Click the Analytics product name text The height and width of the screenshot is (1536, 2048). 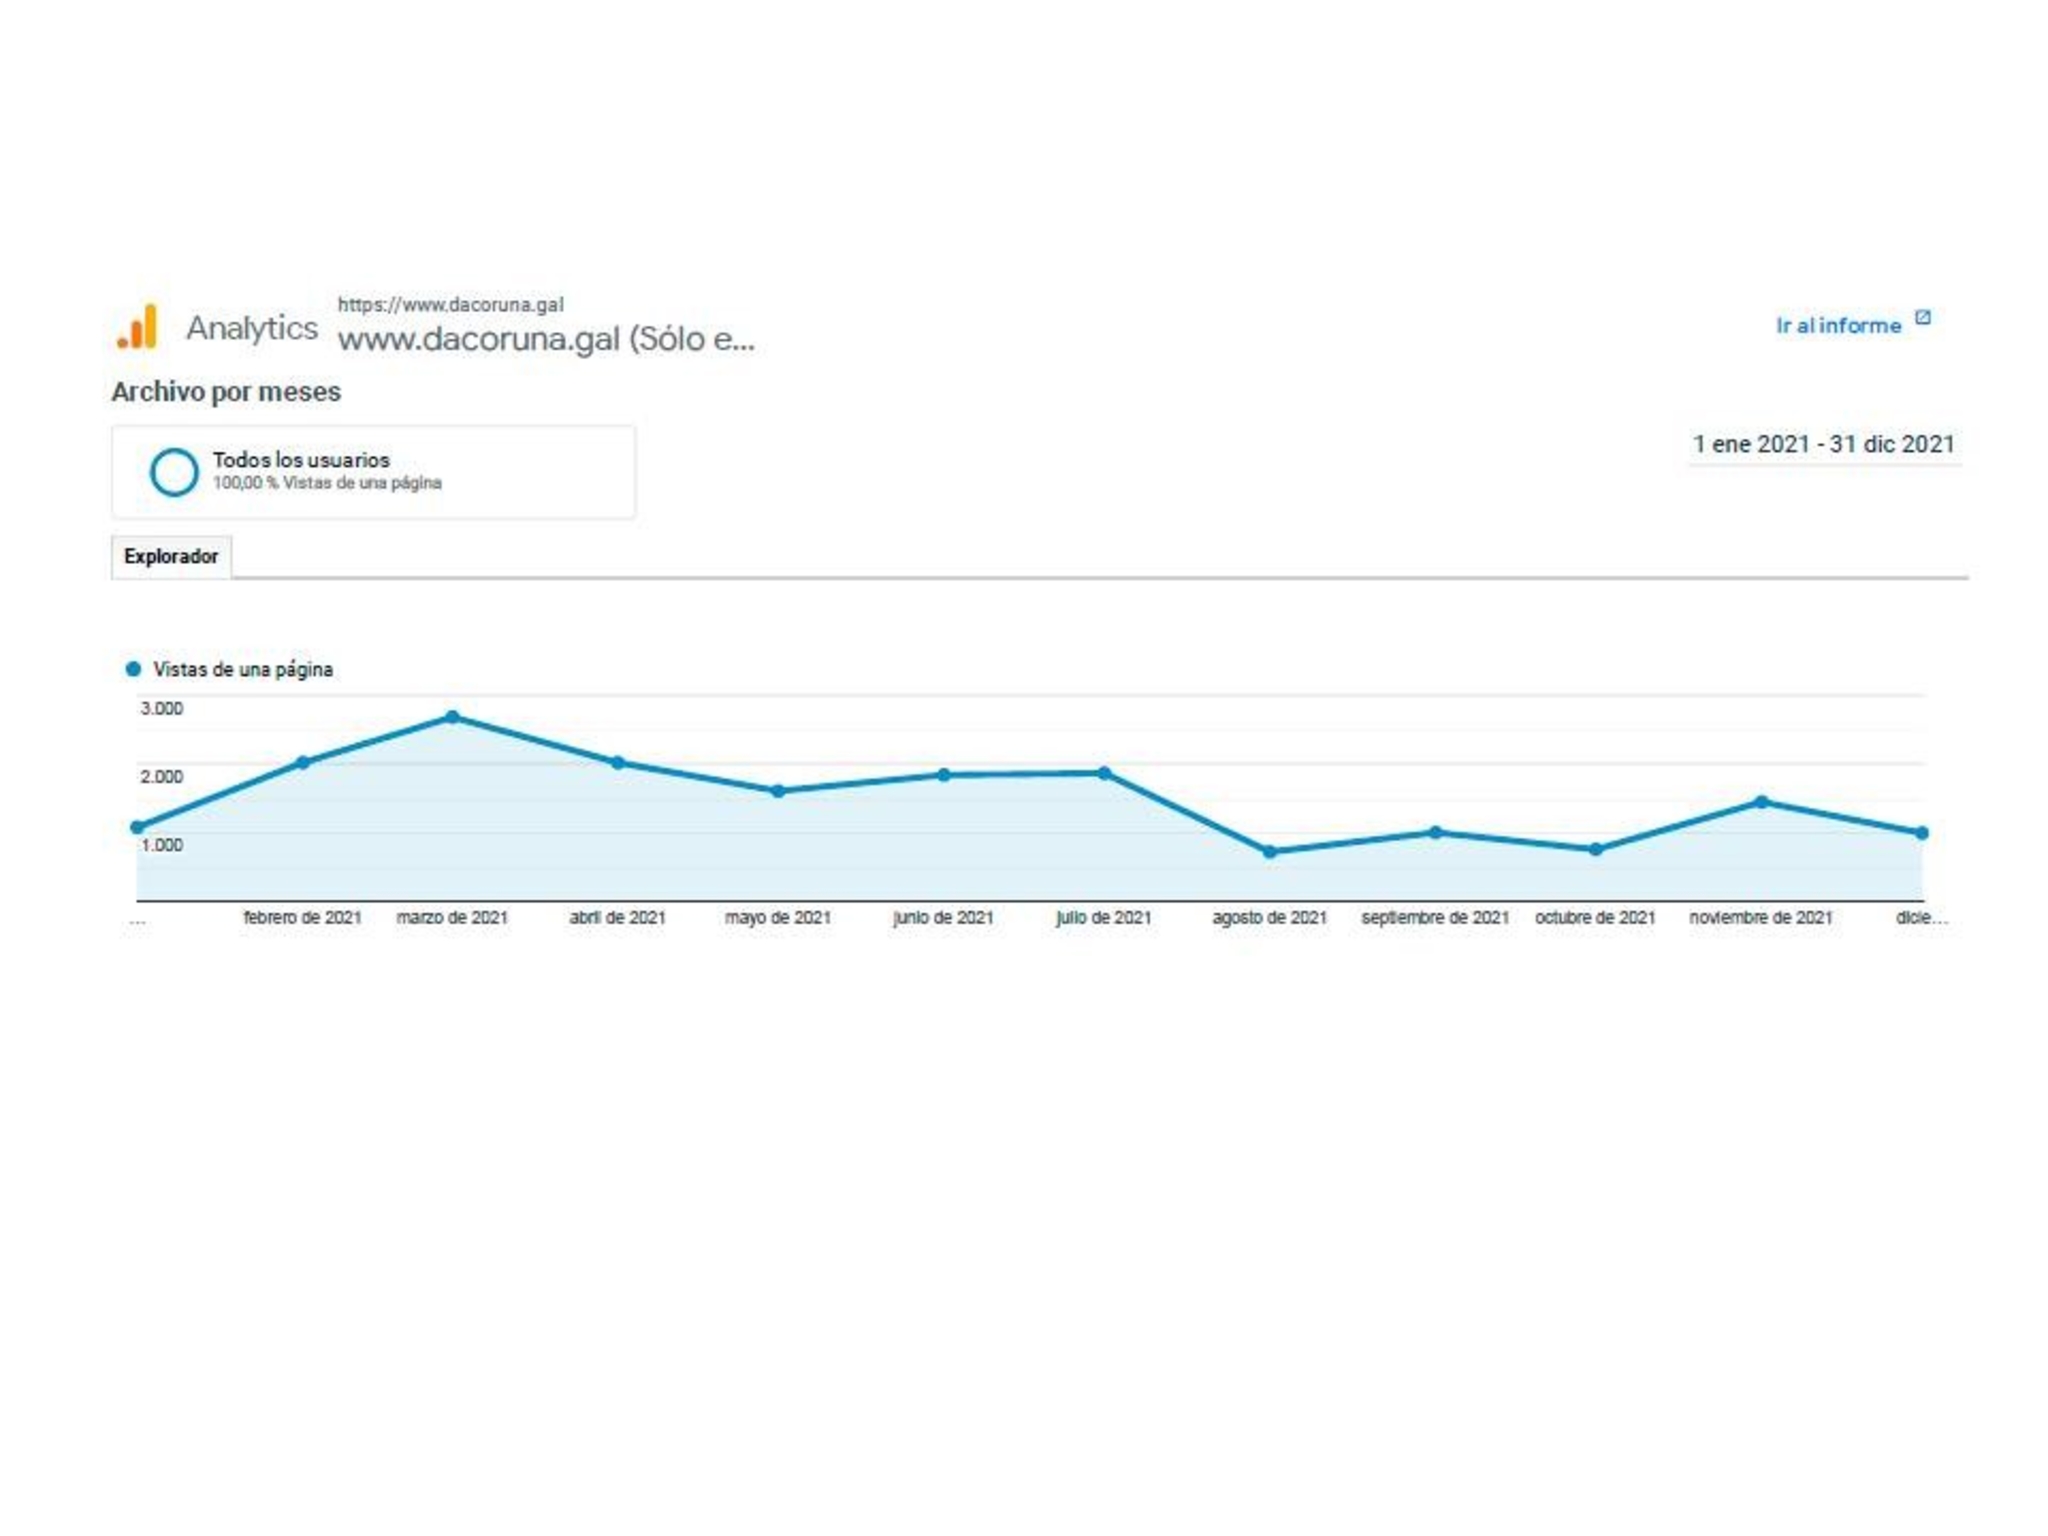[x=252, y=328]
